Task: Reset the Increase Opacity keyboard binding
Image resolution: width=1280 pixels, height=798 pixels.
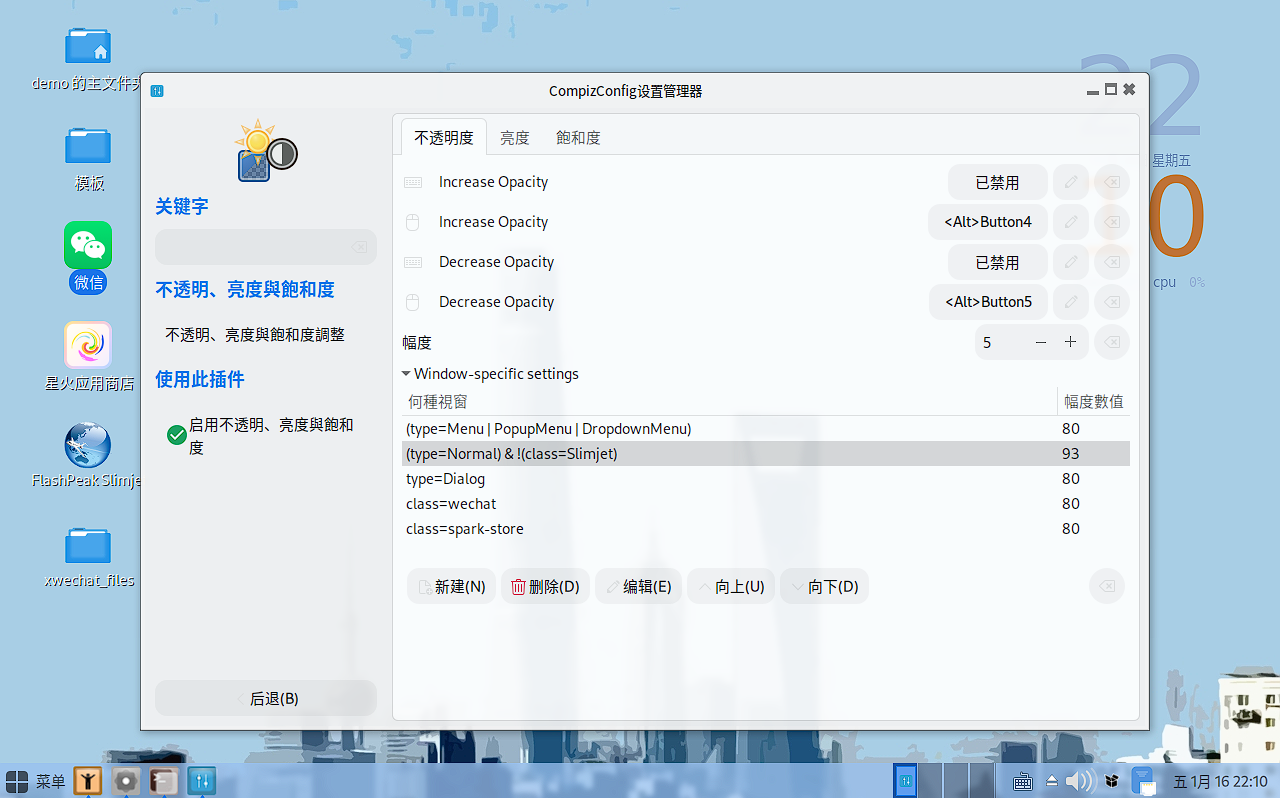Action: (1112, 182)
